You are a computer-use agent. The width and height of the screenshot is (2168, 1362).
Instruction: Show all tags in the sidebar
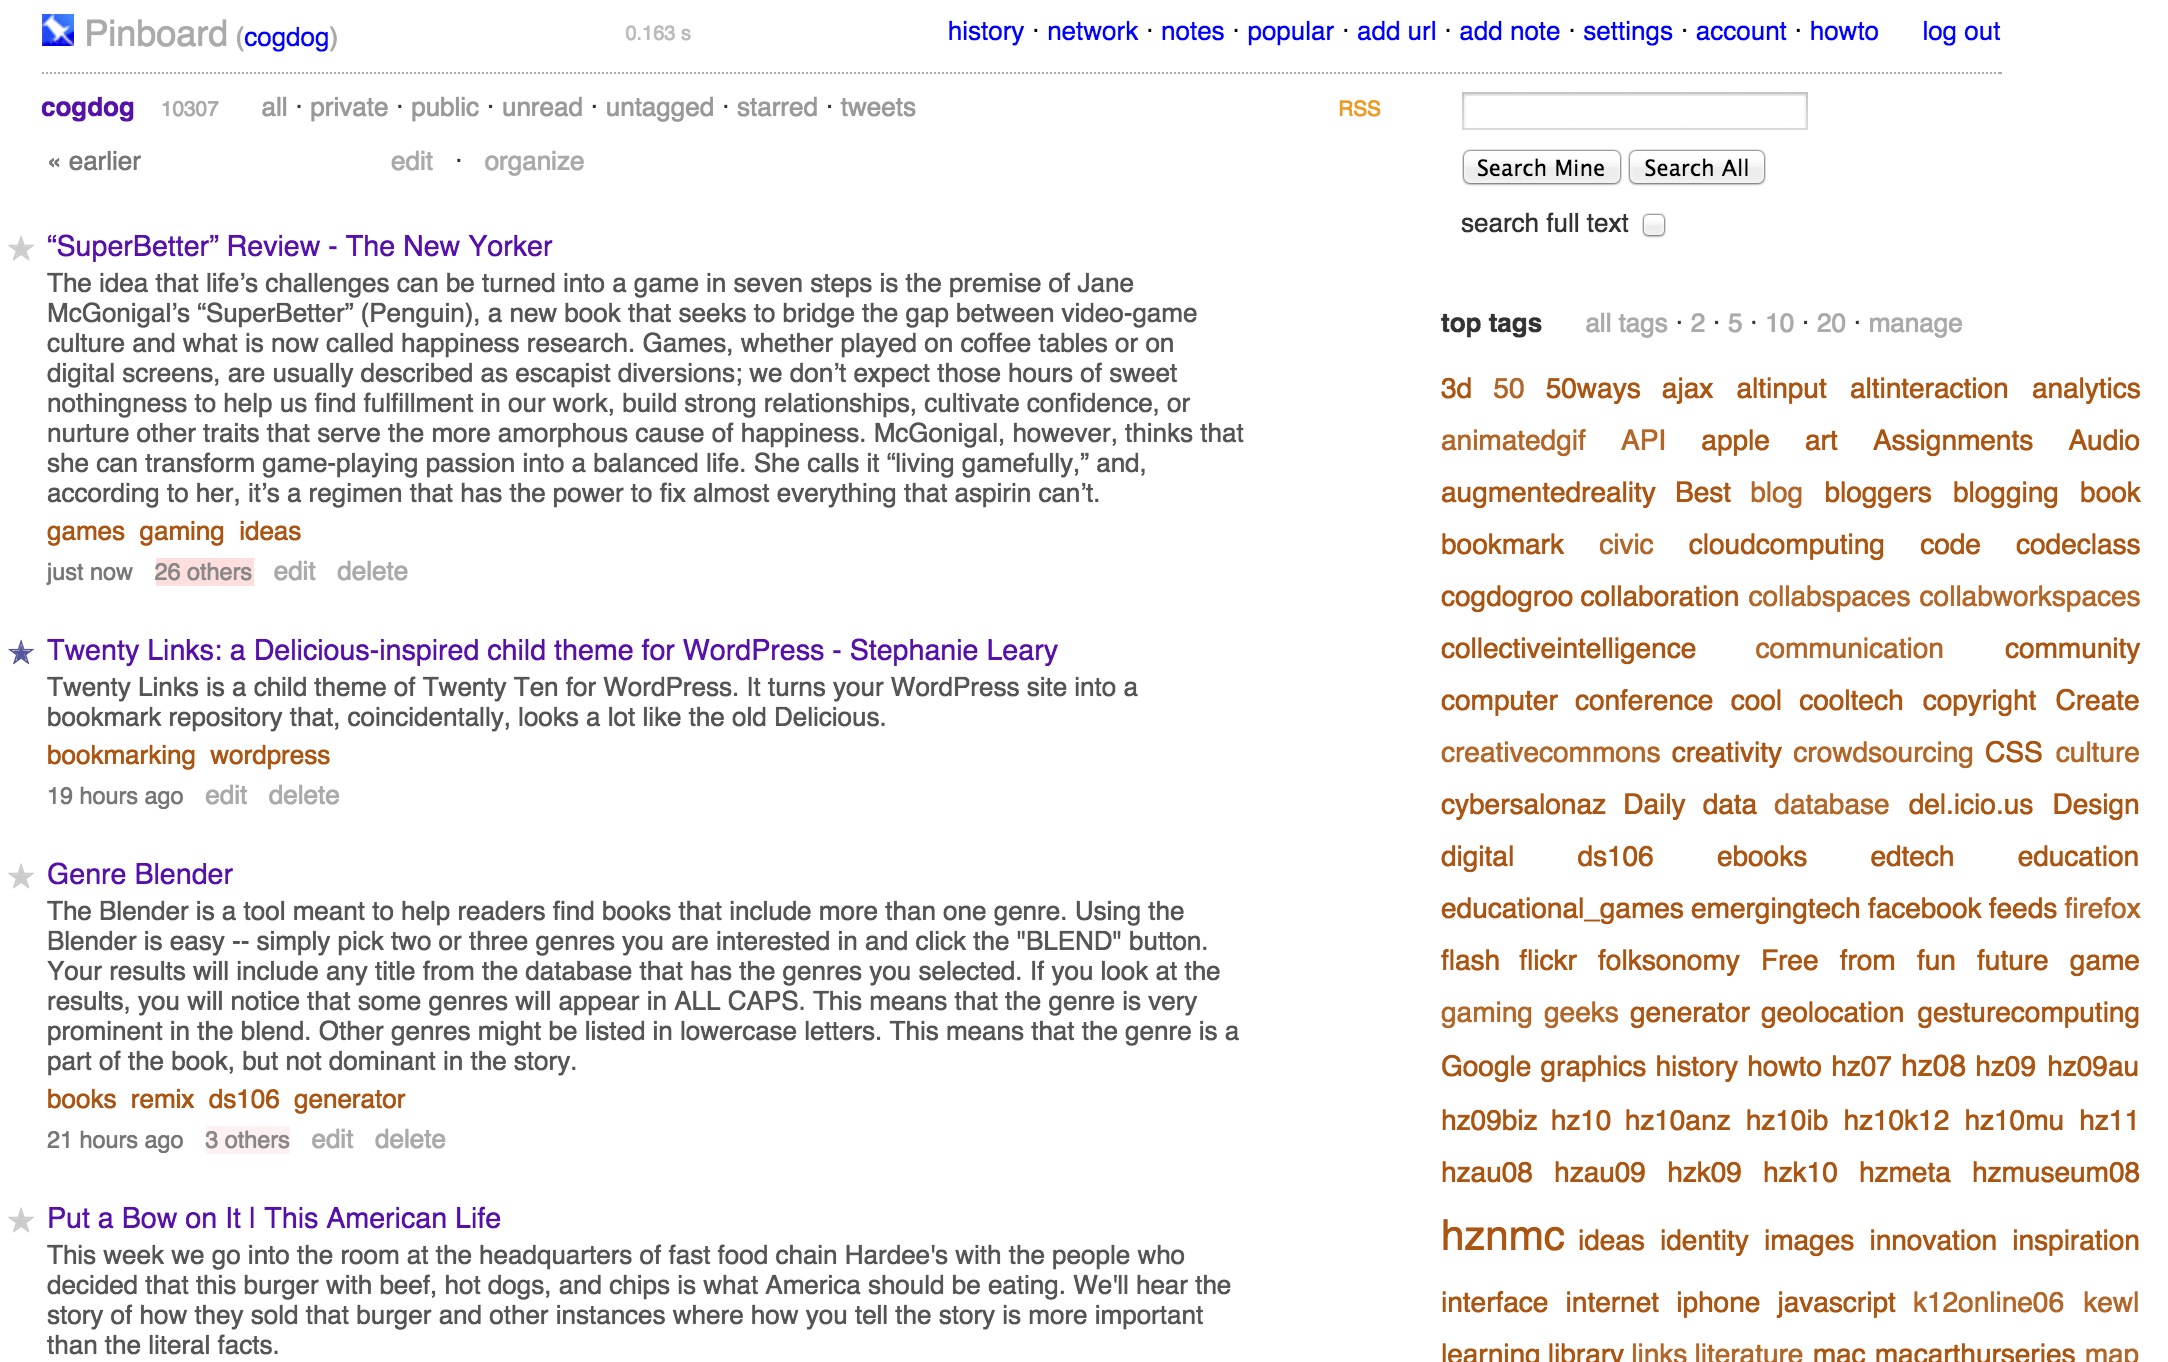pos(1624,323)
